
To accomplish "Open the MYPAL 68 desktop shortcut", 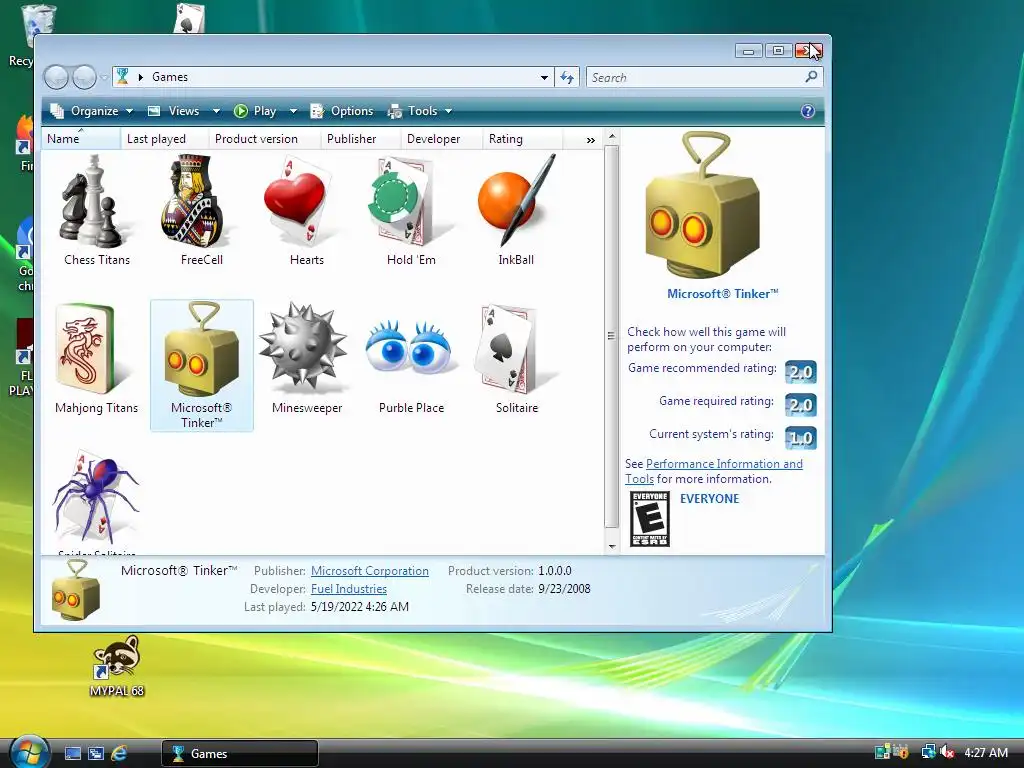I will click(x=116, y=666).
